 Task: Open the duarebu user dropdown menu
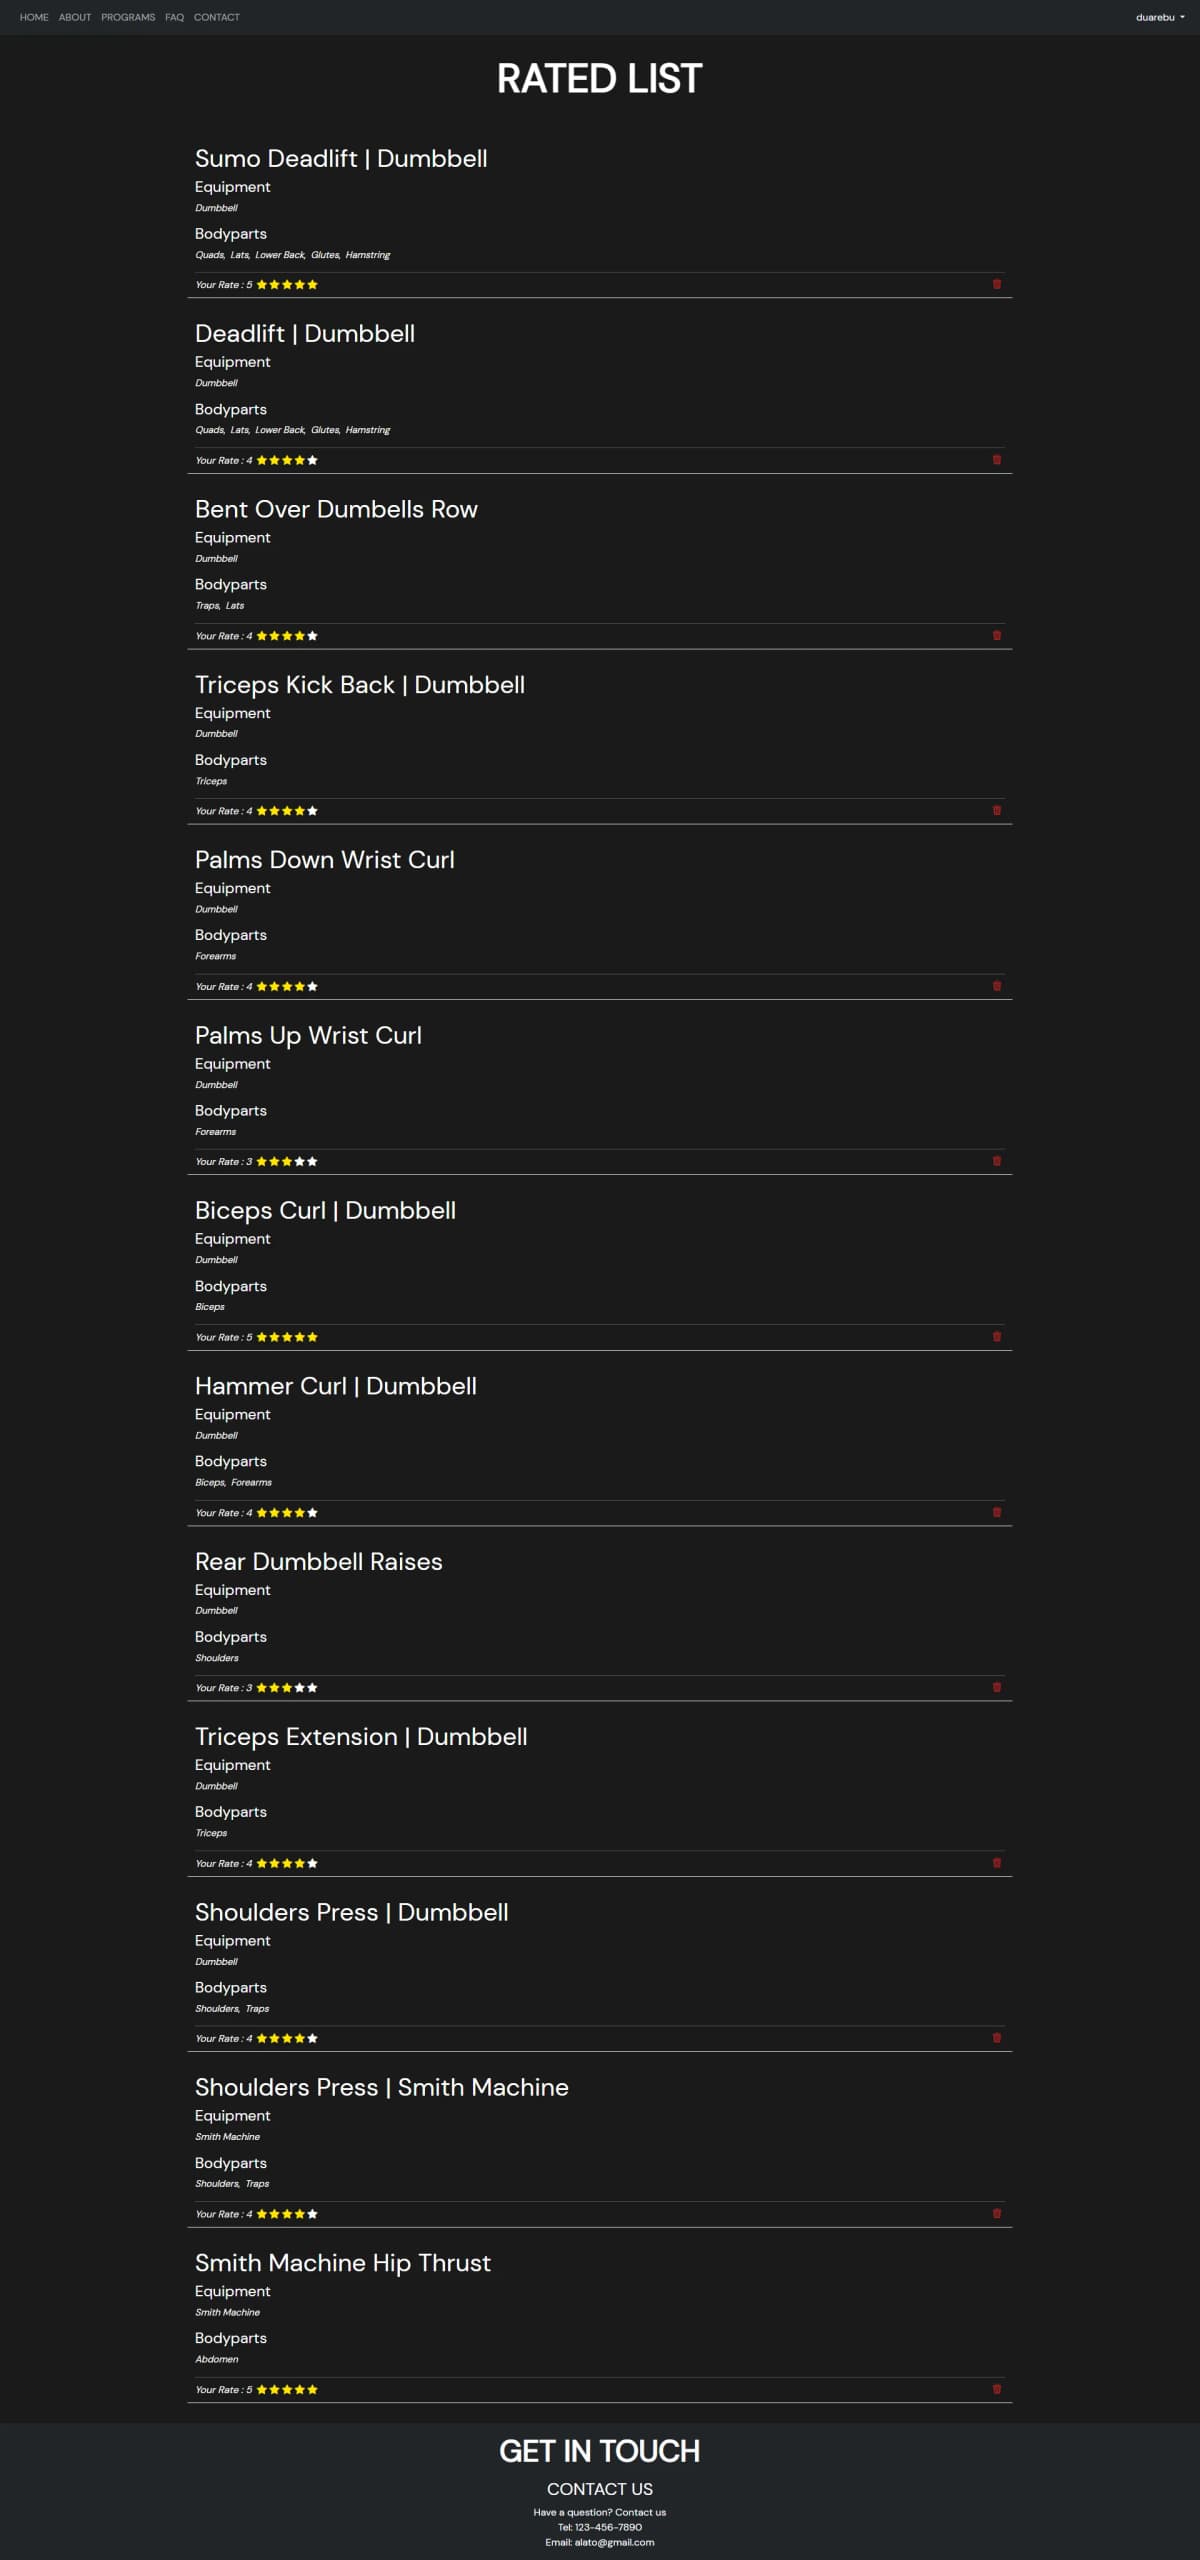pyautogui.click(x=1159, y=17)
